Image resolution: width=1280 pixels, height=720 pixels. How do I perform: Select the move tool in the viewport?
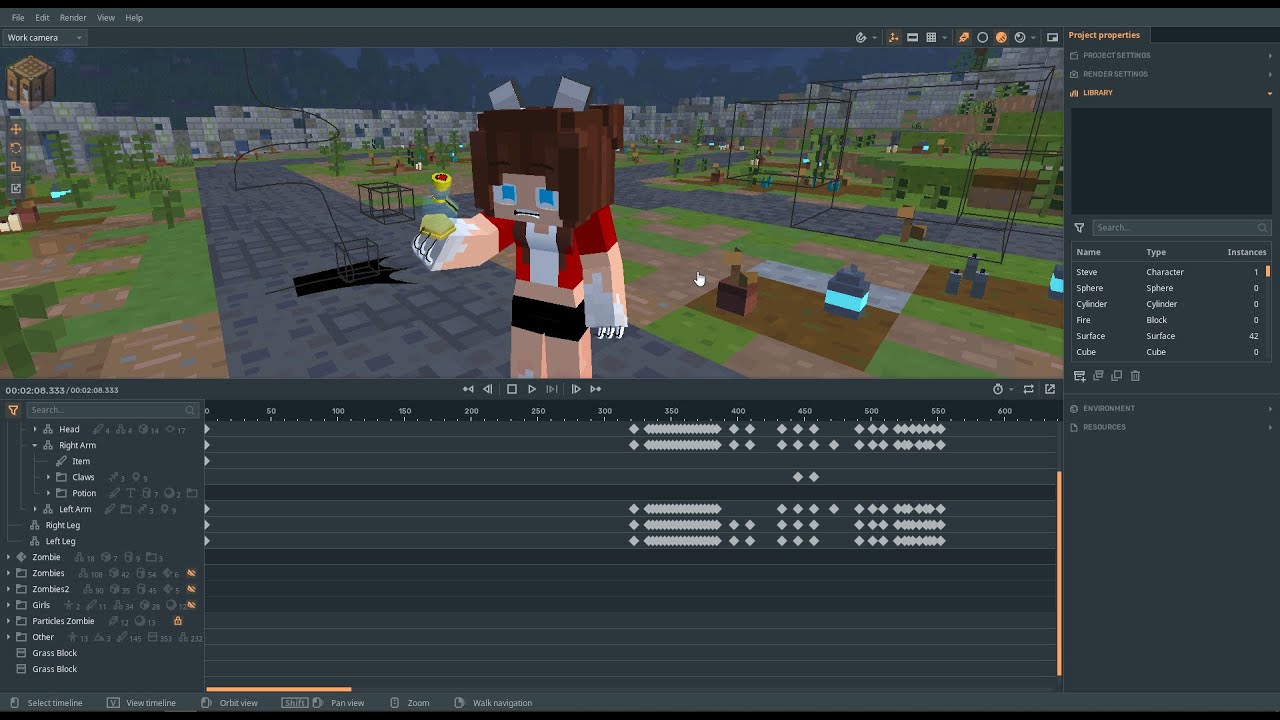(16, 129)
